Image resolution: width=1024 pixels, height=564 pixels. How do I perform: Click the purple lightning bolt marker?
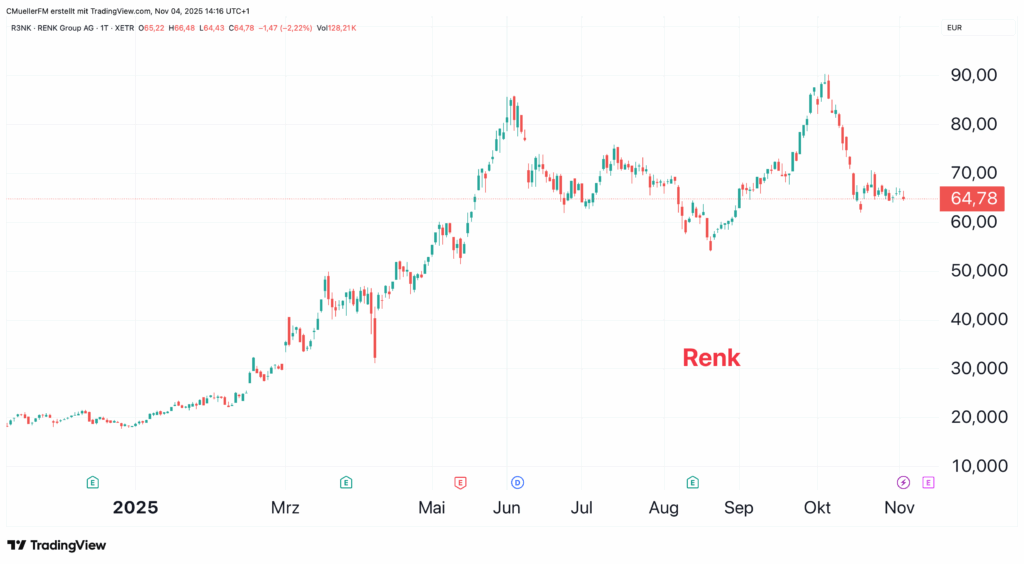click(904, 482)
